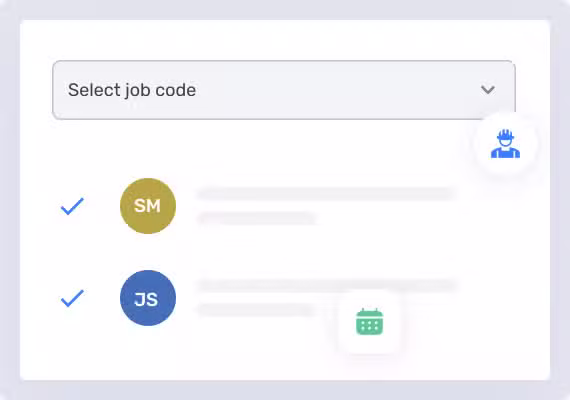Click the green calendar icon

369,321
